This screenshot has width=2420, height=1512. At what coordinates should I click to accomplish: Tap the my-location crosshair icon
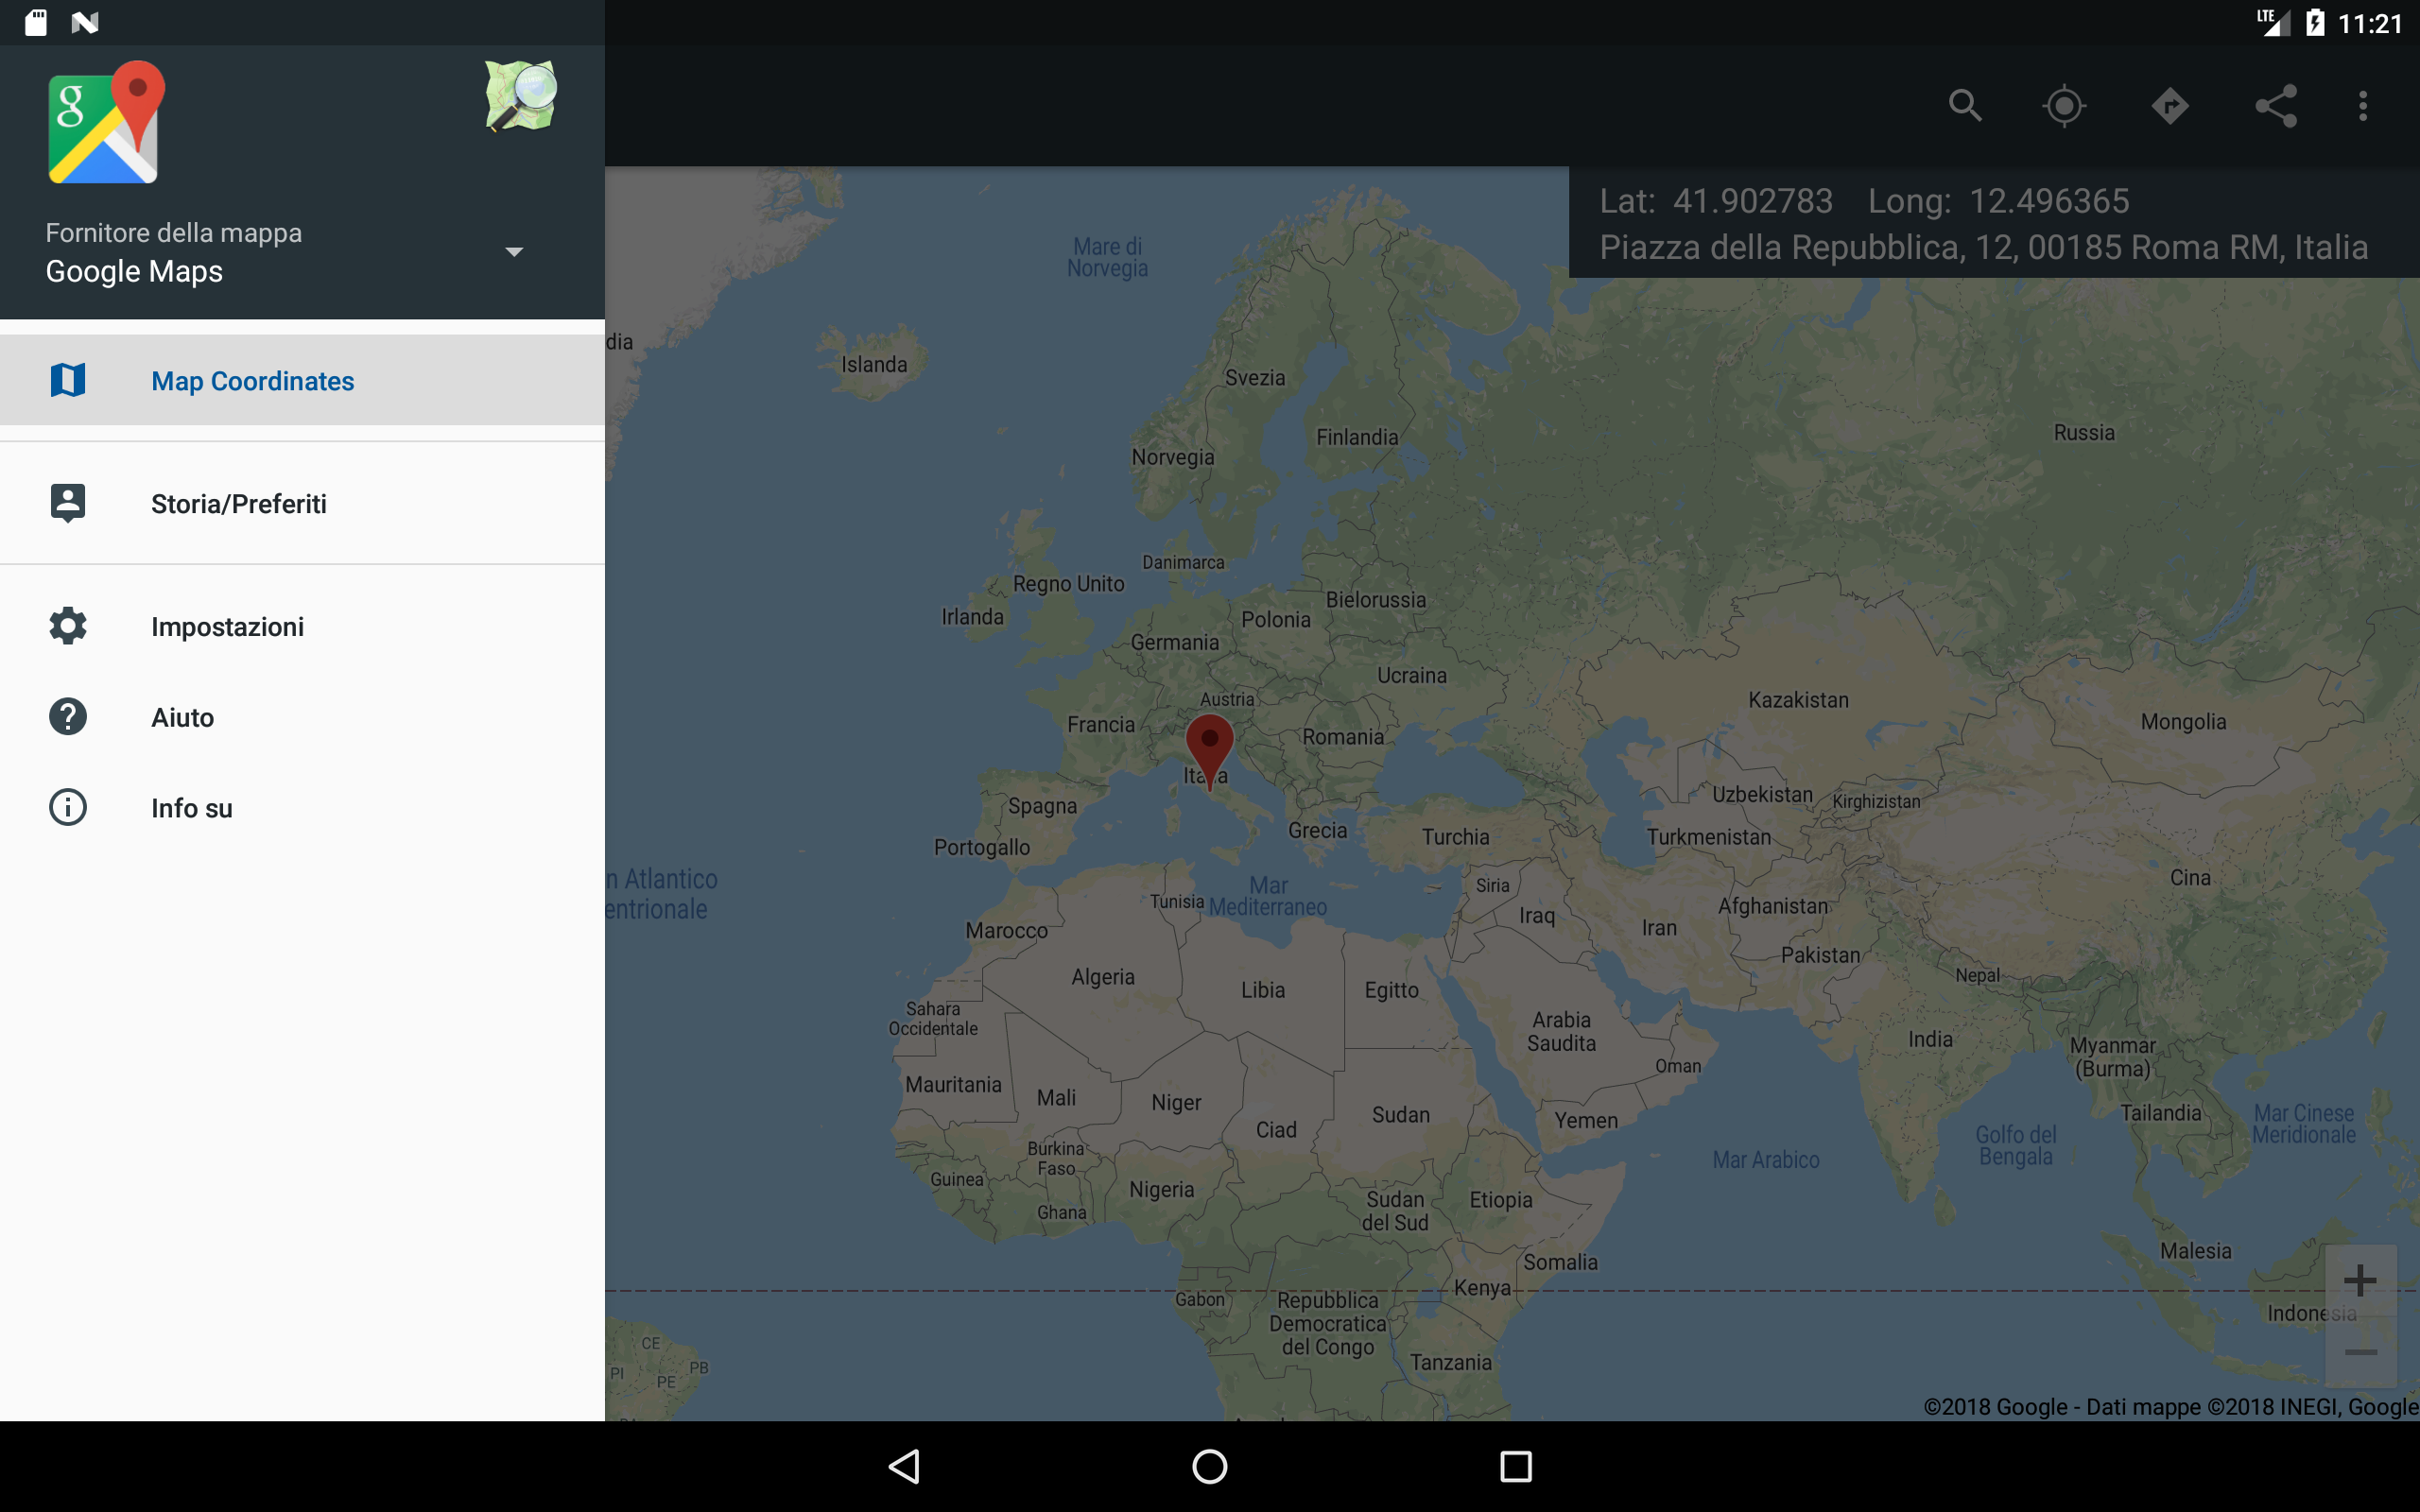click(2064, 106)
